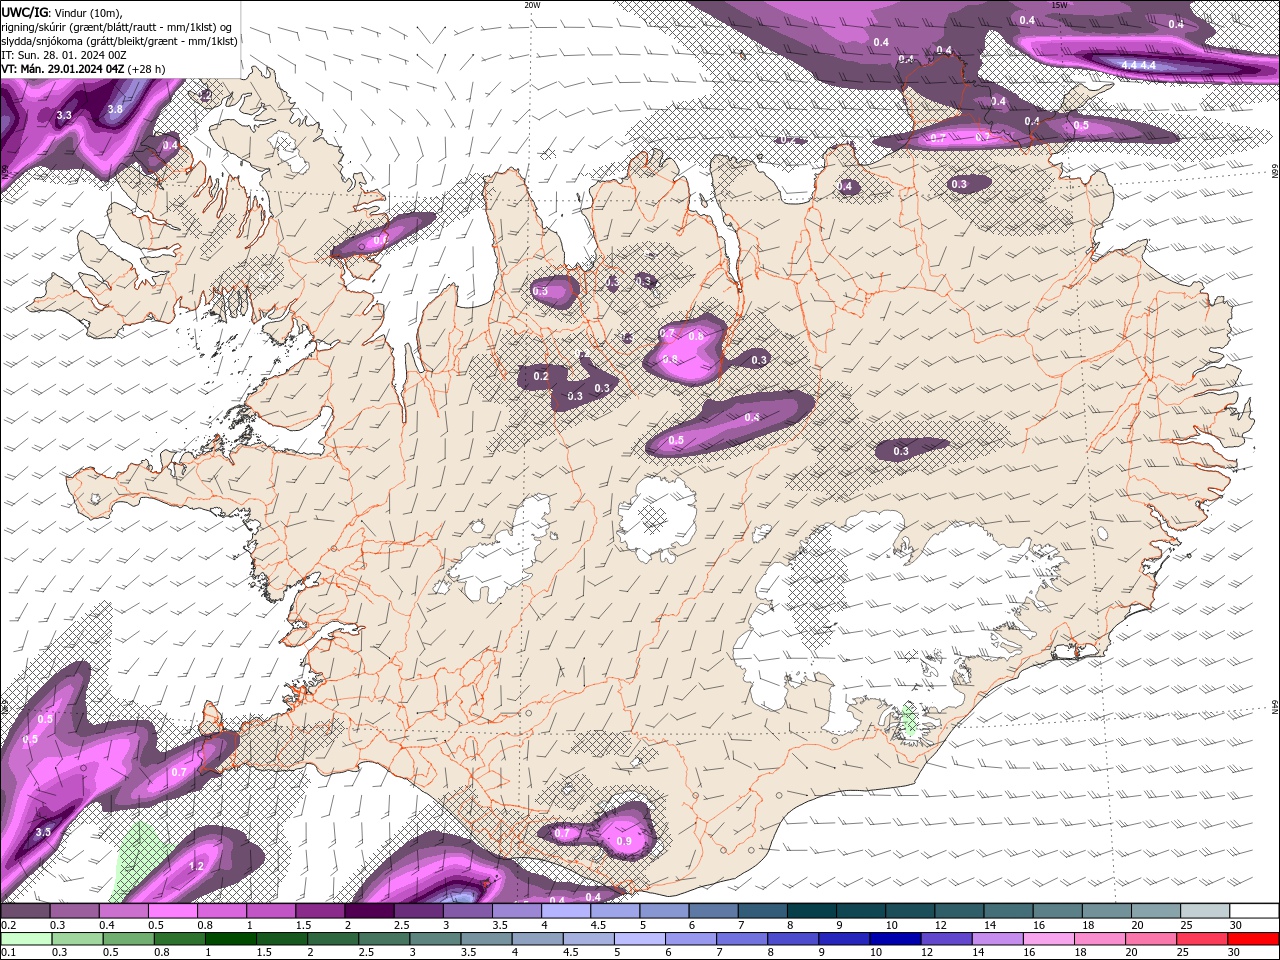Click the '3.3' value in the northwest corner
This screenshot has width=1280, height=960.
pyautogui.click(x=64, y=116)
